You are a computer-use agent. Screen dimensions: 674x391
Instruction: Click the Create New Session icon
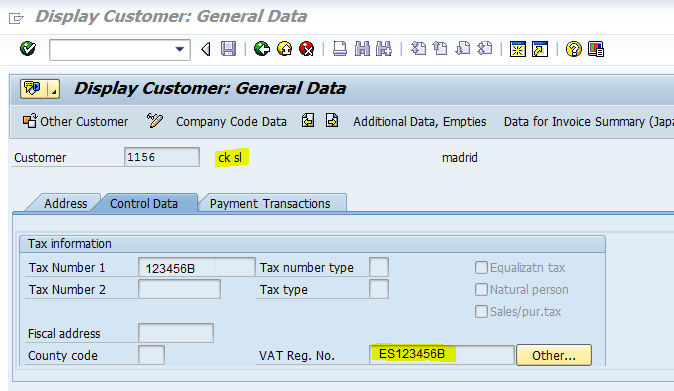click(518, 49)
